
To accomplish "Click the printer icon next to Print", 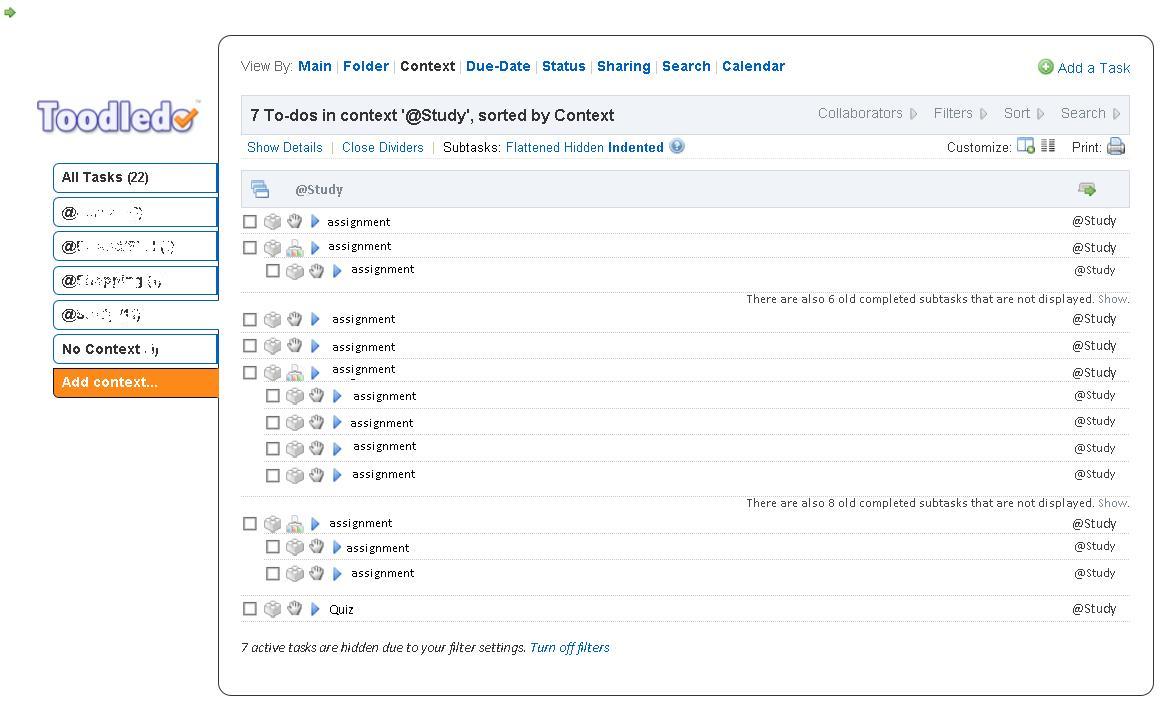I will click(1116, 147).
